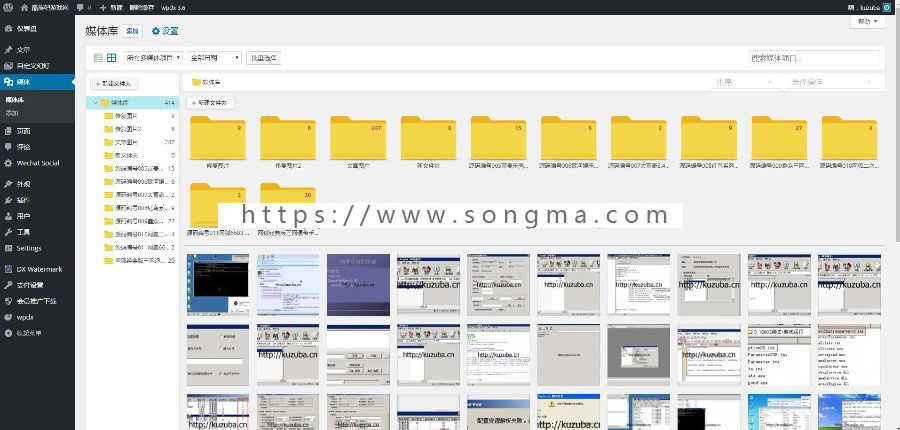This screenshot has width=900, height=430.
Task: Switch media library to list view
Action: 98,58
